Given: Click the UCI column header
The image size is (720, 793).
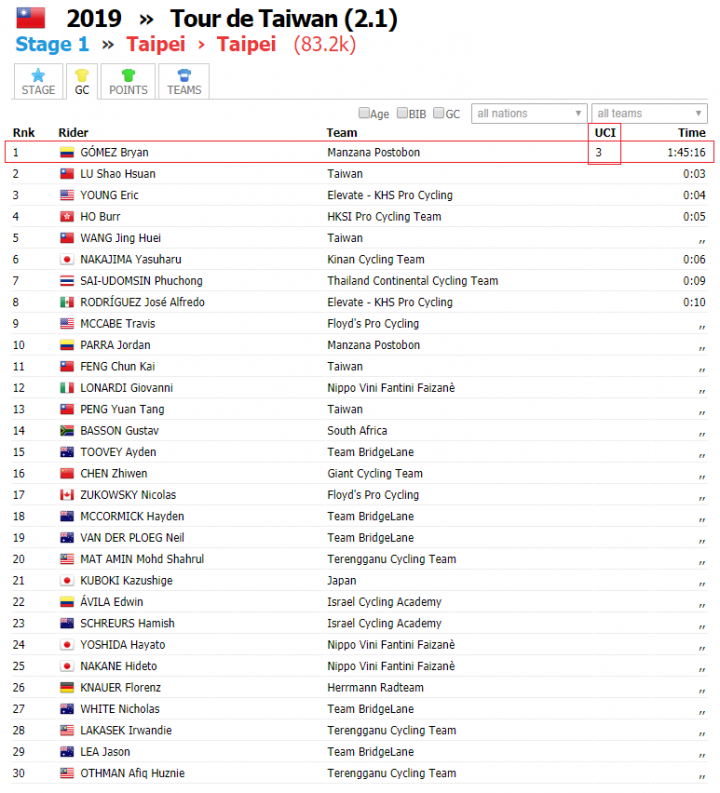Looking at the screenshot, I should point(605,133).
